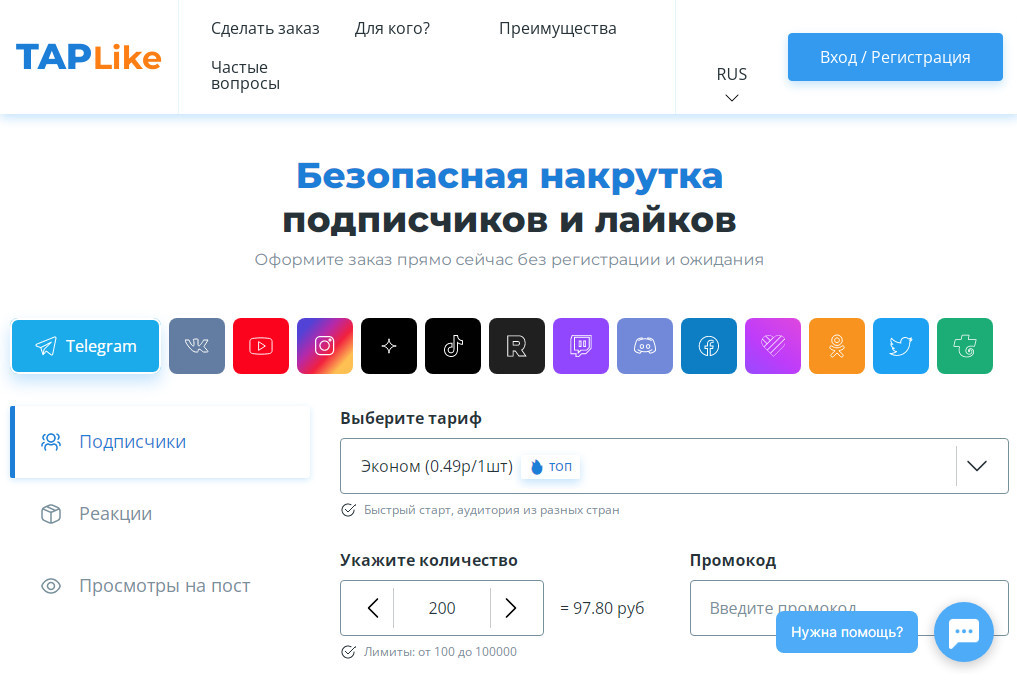The image size is (1017, 687).
Task: Choose the TikTok network icon
Action: (453, 346)
